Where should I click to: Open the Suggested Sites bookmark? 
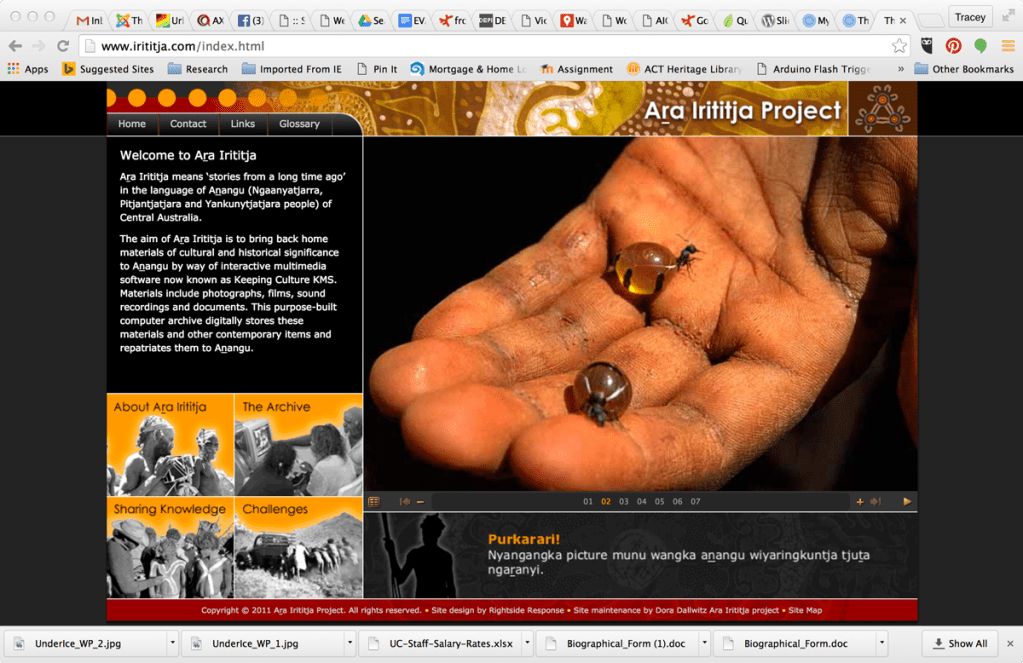pos(108,69)
